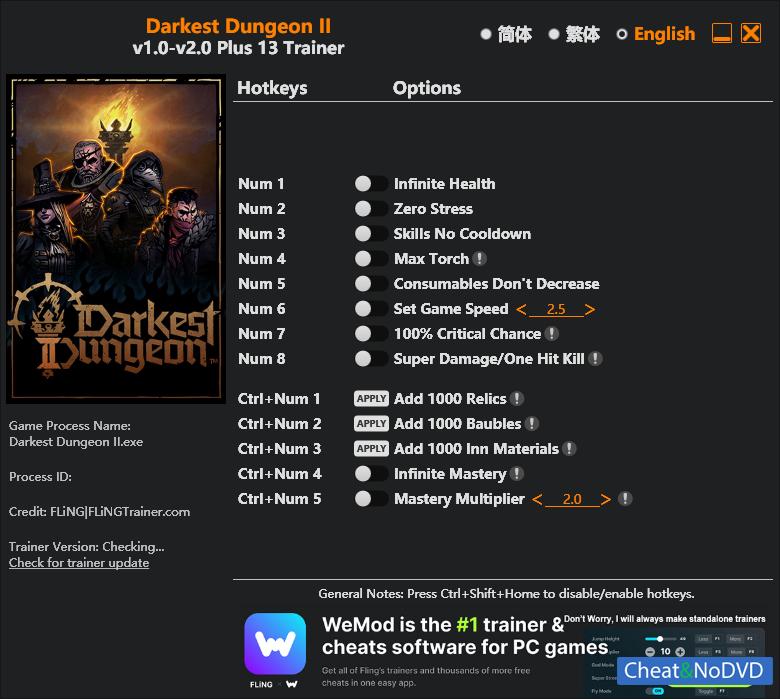
Task: Enable Infinite Mastery toggle
Action: (x=371, y=474)
